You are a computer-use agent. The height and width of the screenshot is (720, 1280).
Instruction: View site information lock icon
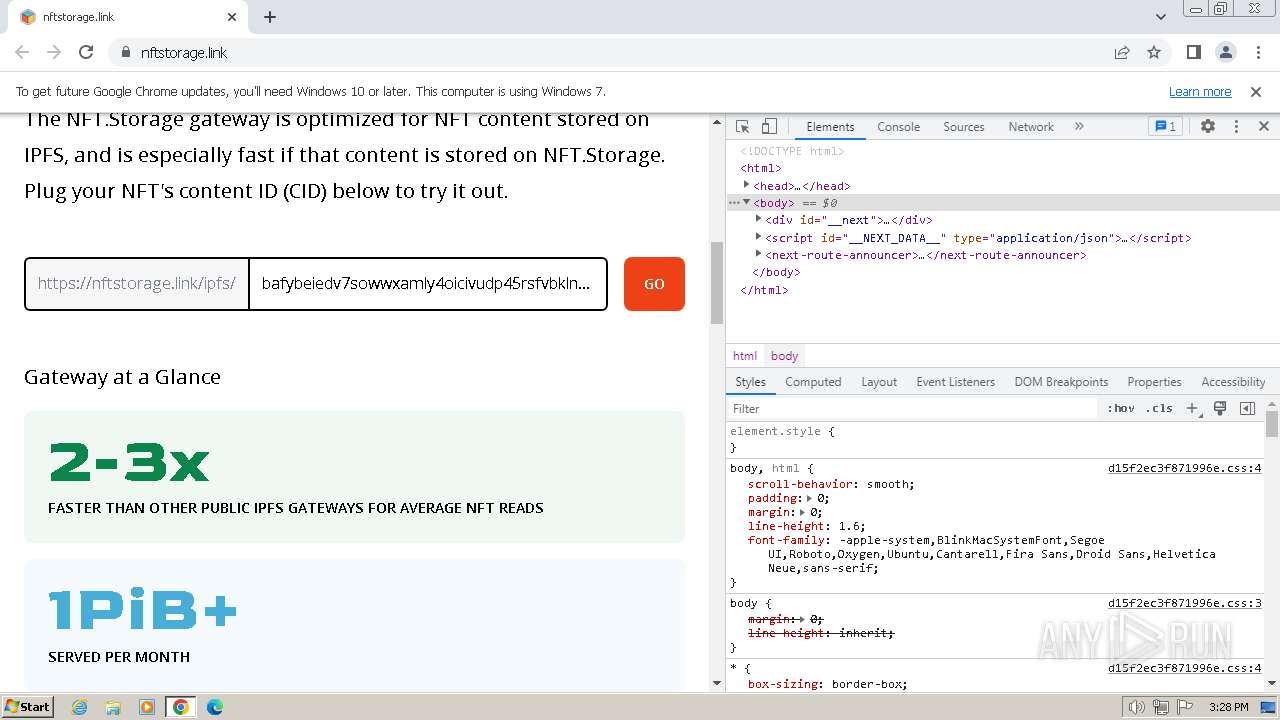tap(125, 52)
